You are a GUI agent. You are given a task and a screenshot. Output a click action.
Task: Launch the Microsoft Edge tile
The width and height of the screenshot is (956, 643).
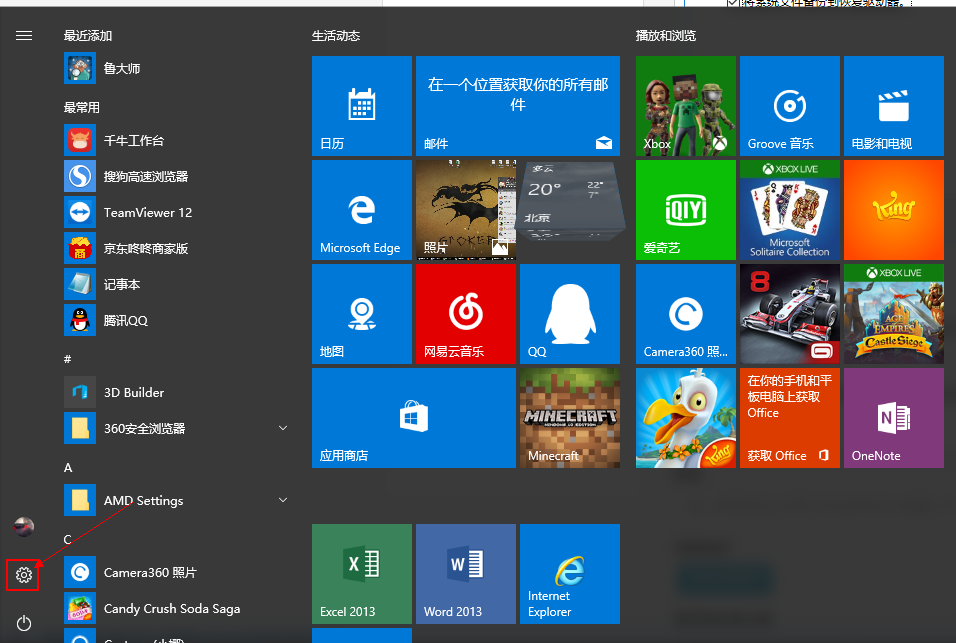362,210
